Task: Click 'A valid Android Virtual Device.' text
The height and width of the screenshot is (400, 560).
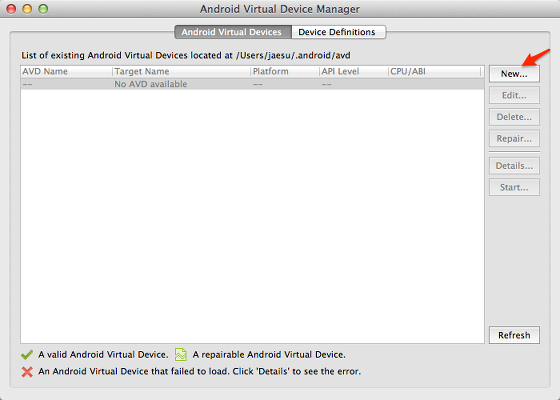Action: [x=103, y=355]
